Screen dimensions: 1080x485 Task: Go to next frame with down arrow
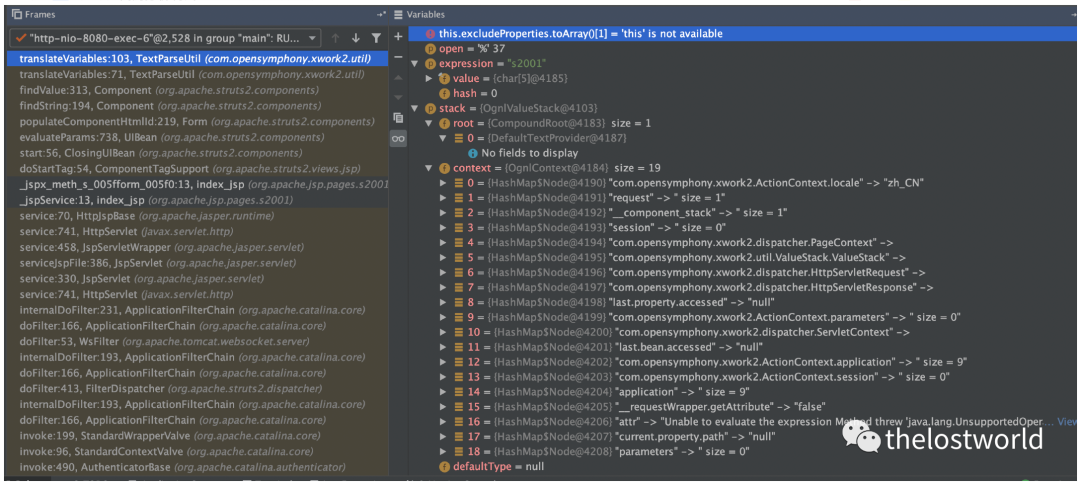(355, 38)
